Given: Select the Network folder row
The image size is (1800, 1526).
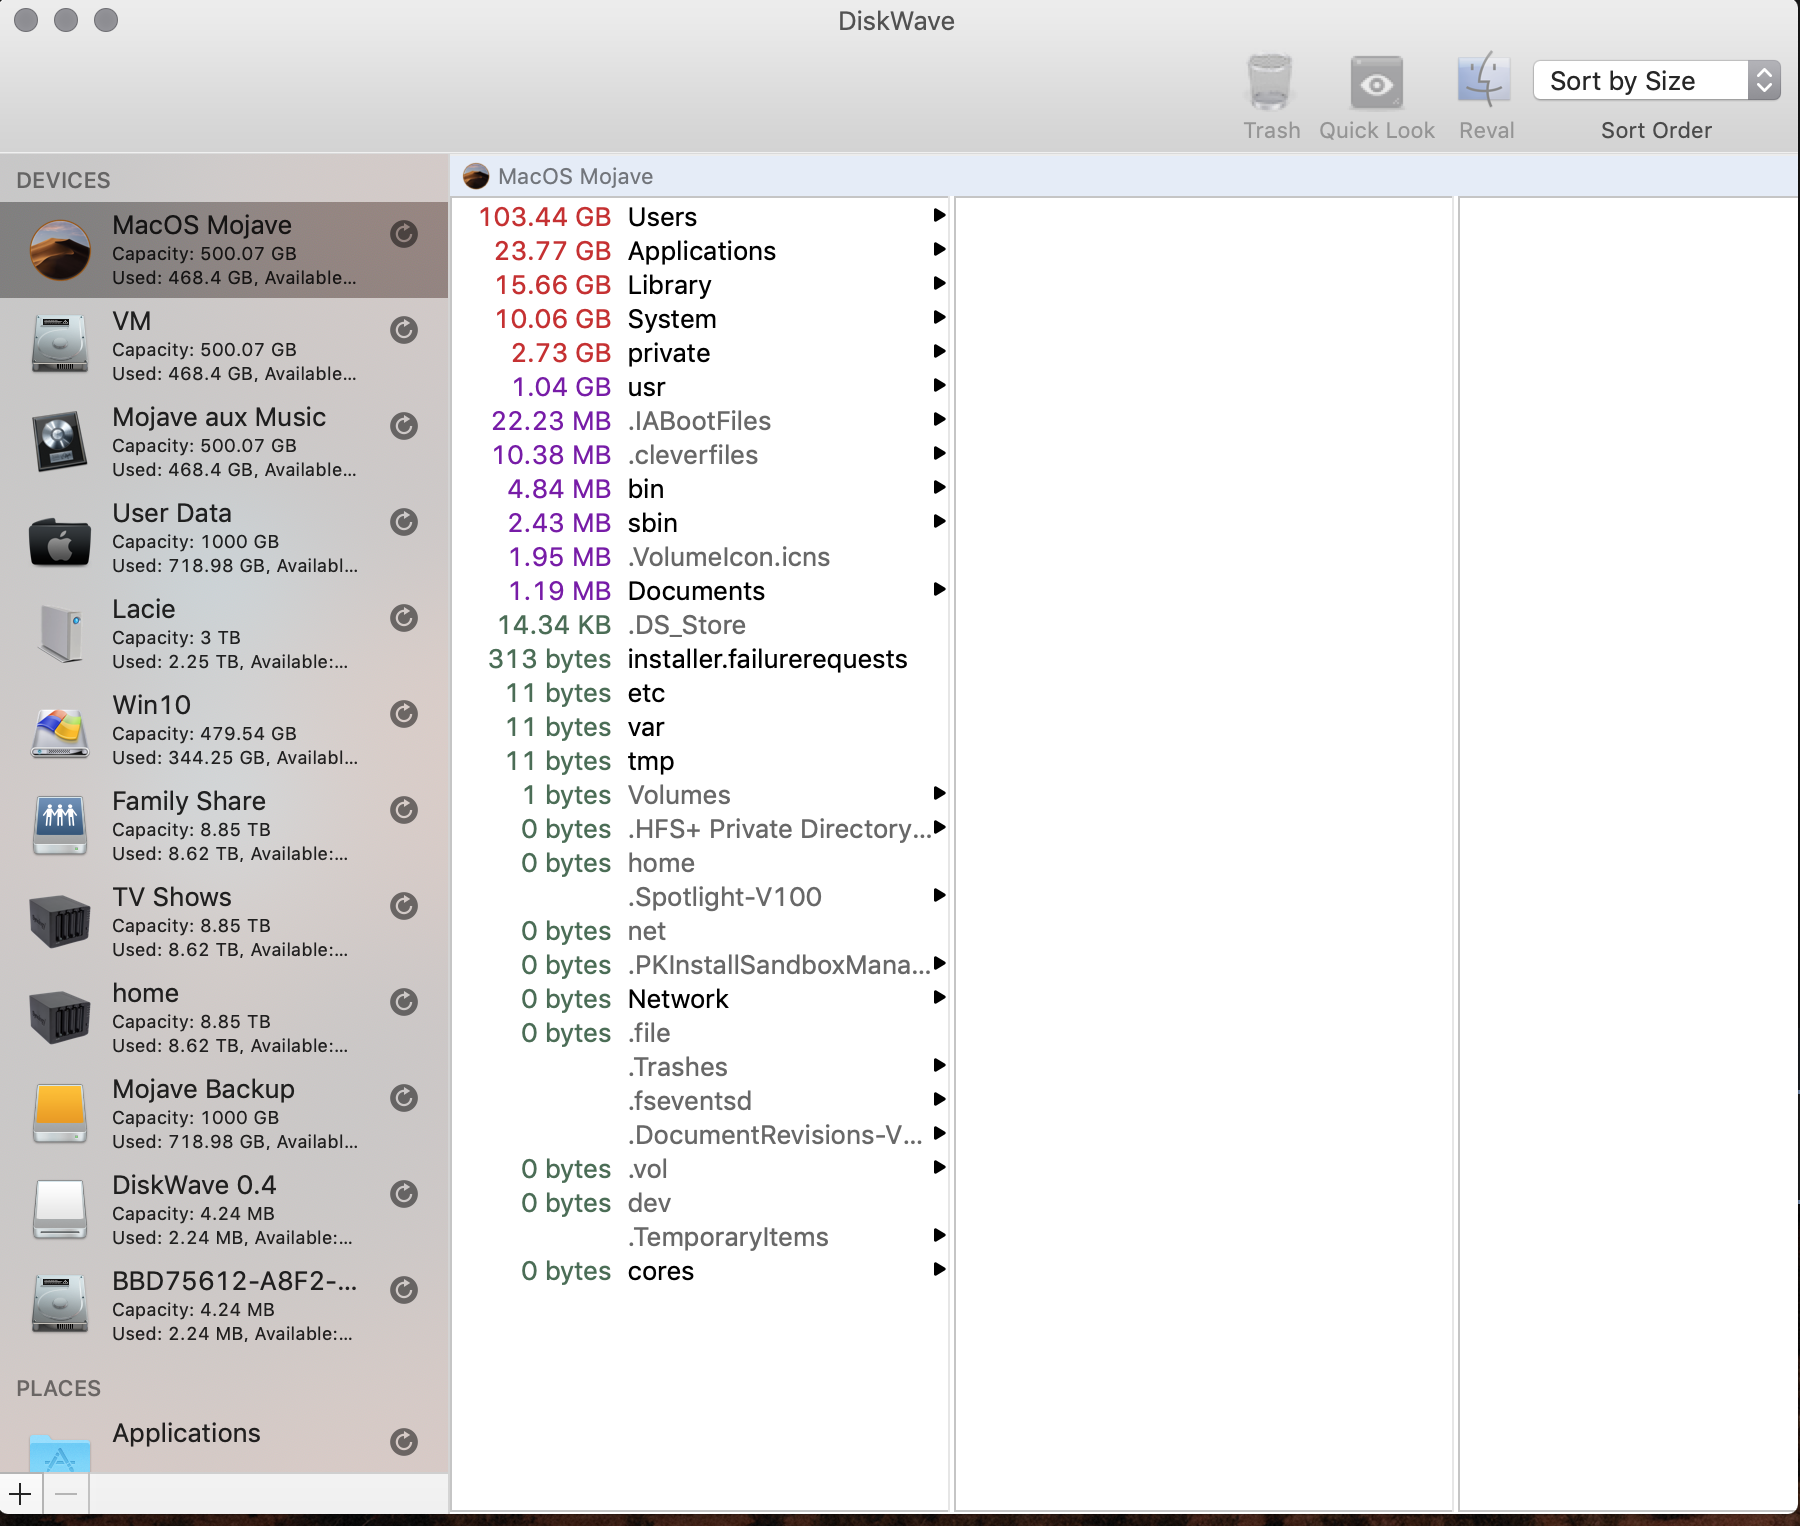Looking at the screenshot, I should coord(700,999).
